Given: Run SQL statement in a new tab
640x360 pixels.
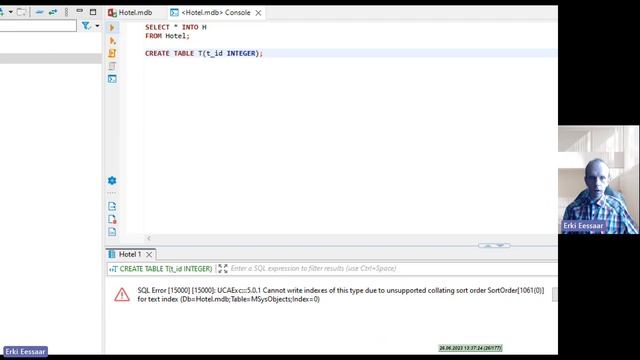Looking at the screenshot, I should (x=112, y=41).
